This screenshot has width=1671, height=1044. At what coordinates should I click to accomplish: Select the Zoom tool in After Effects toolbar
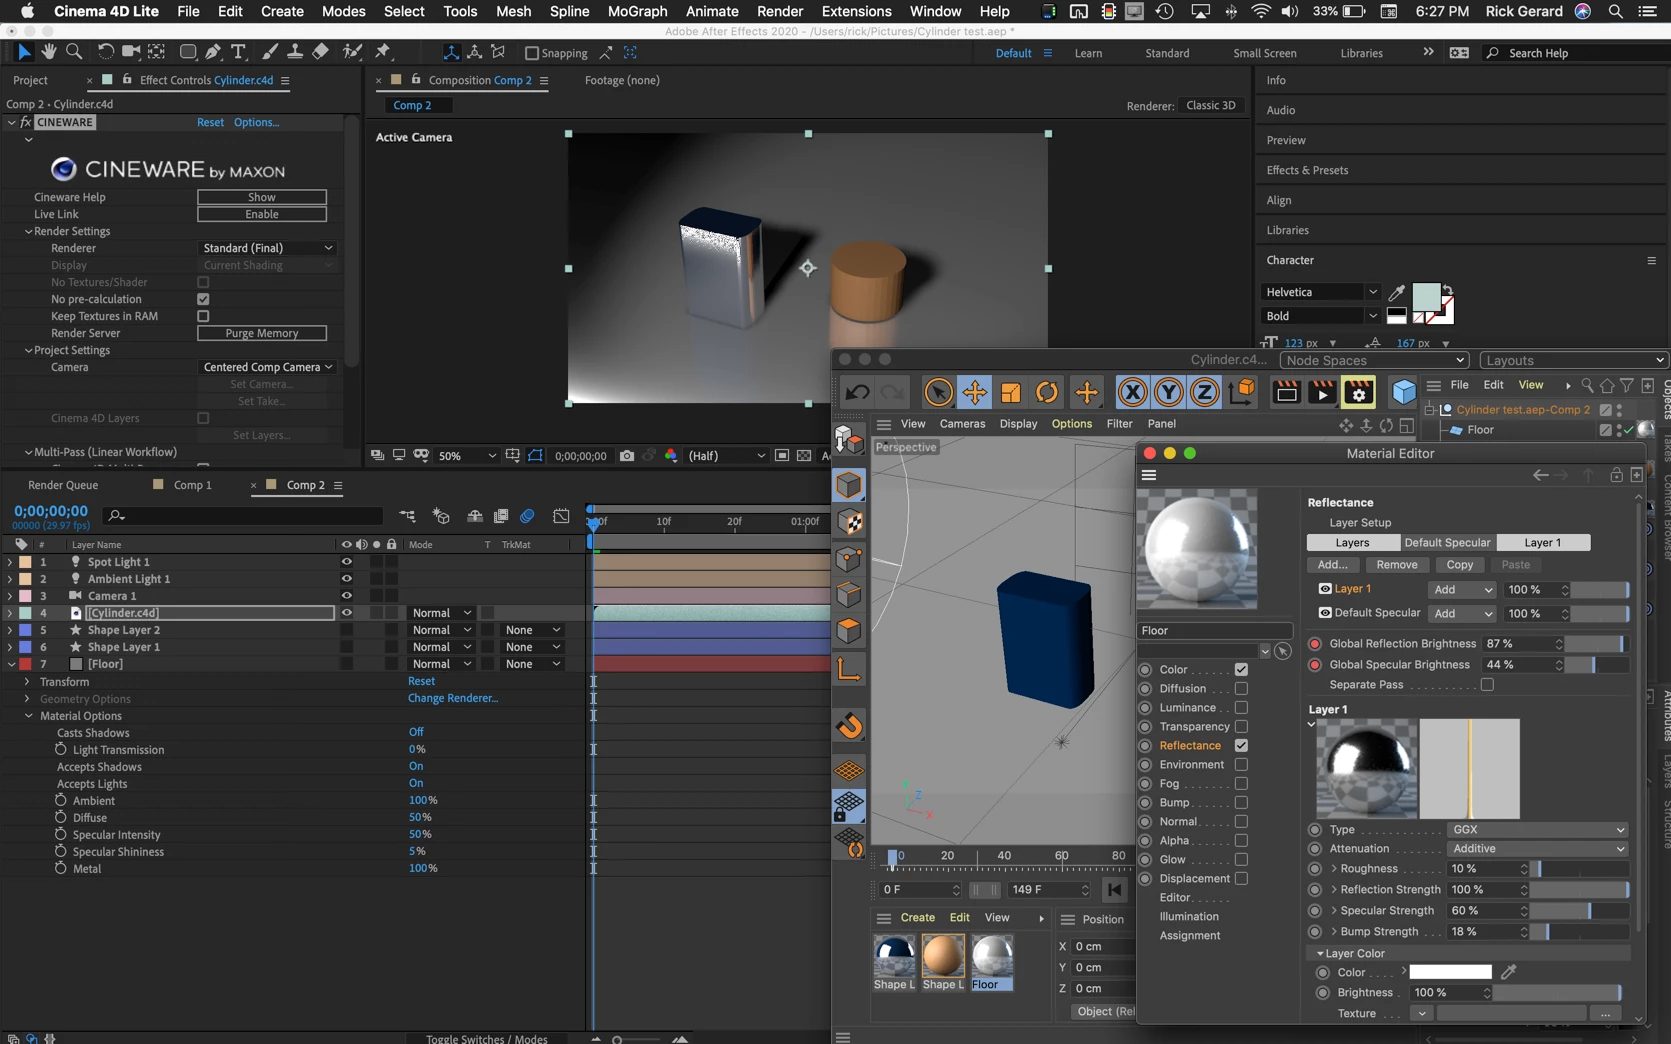[74, 52]
